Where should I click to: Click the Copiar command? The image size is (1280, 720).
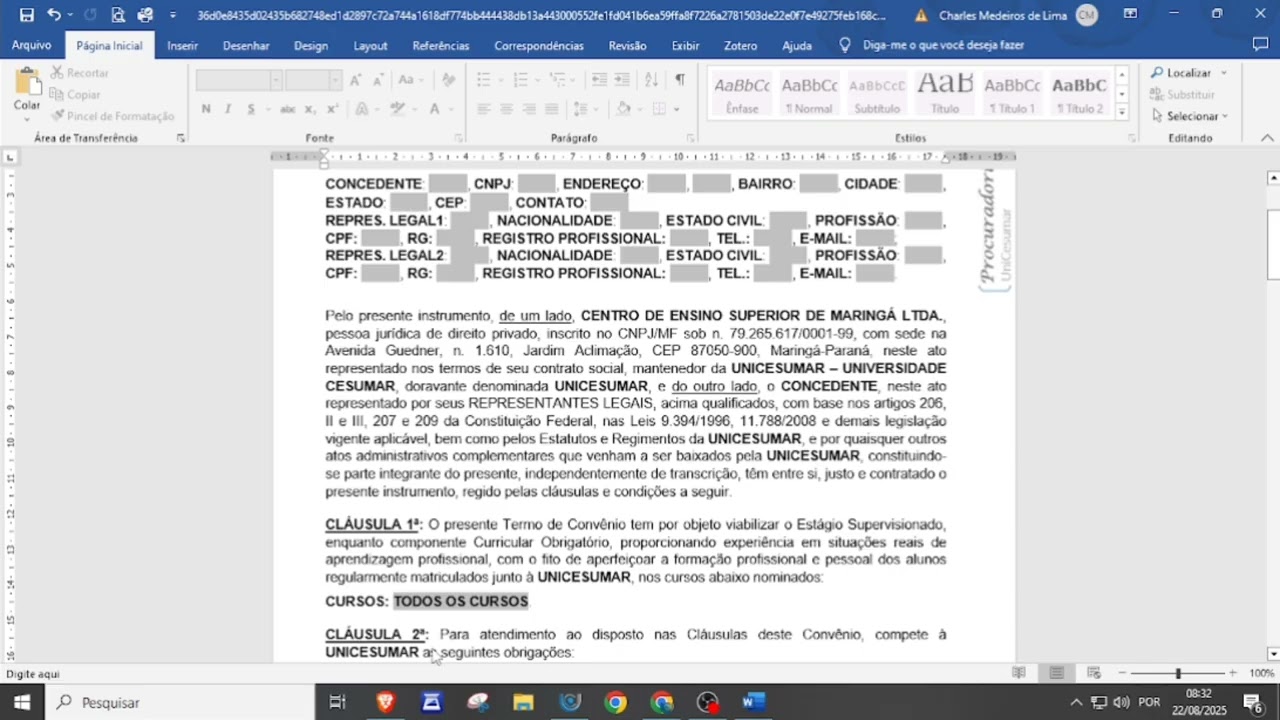(75, 94)
